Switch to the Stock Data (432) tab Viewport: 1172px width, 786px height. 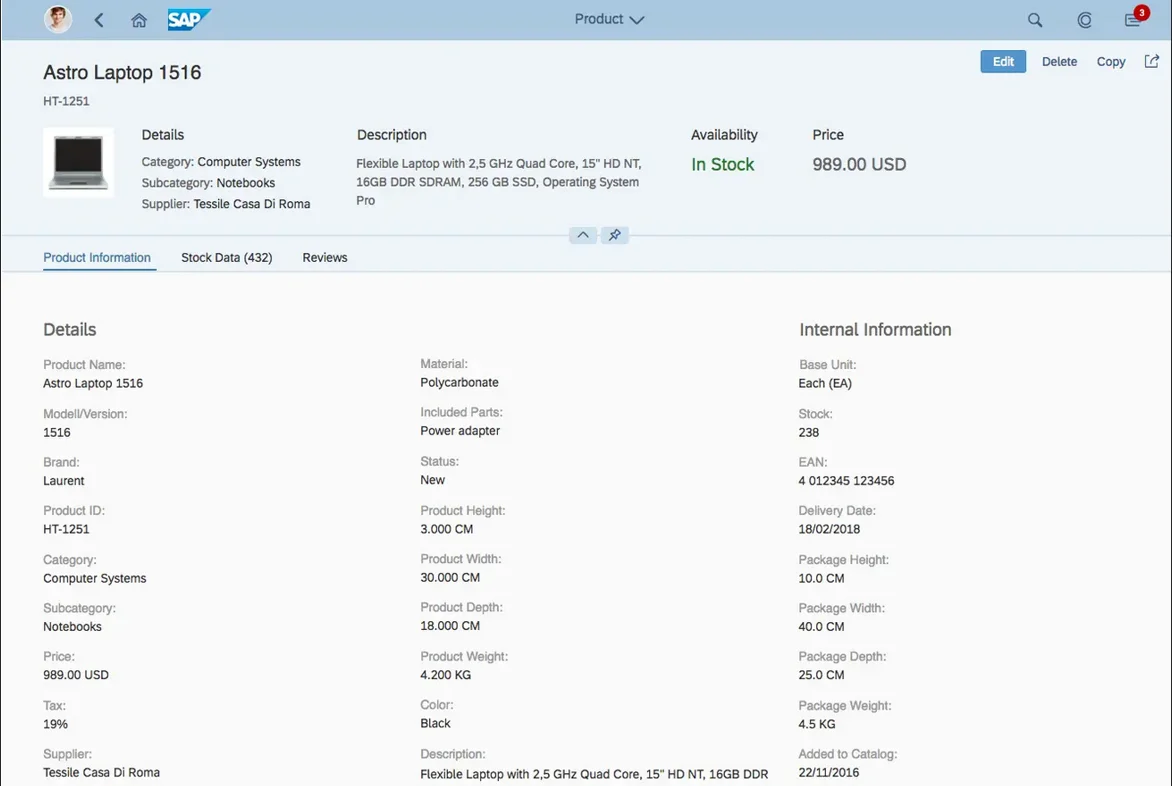click(226, 257)
